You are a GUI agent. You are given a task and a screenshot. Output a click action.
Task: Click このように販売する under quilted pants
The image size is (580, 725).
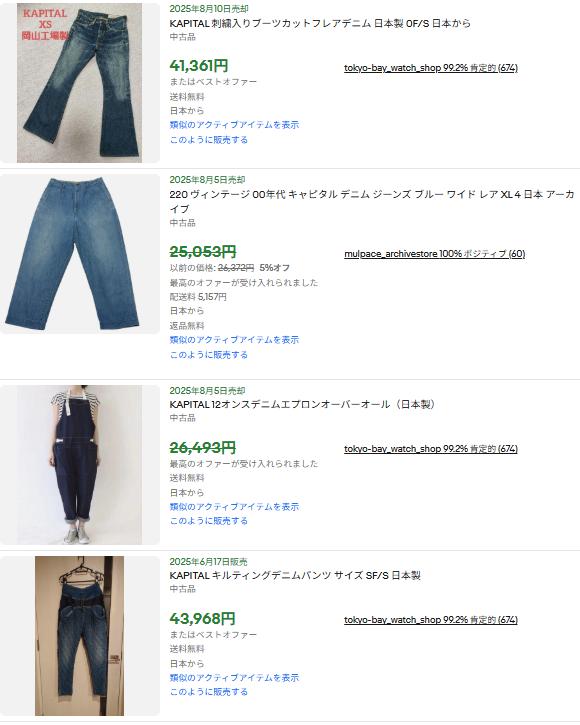[x=209, y=692]
